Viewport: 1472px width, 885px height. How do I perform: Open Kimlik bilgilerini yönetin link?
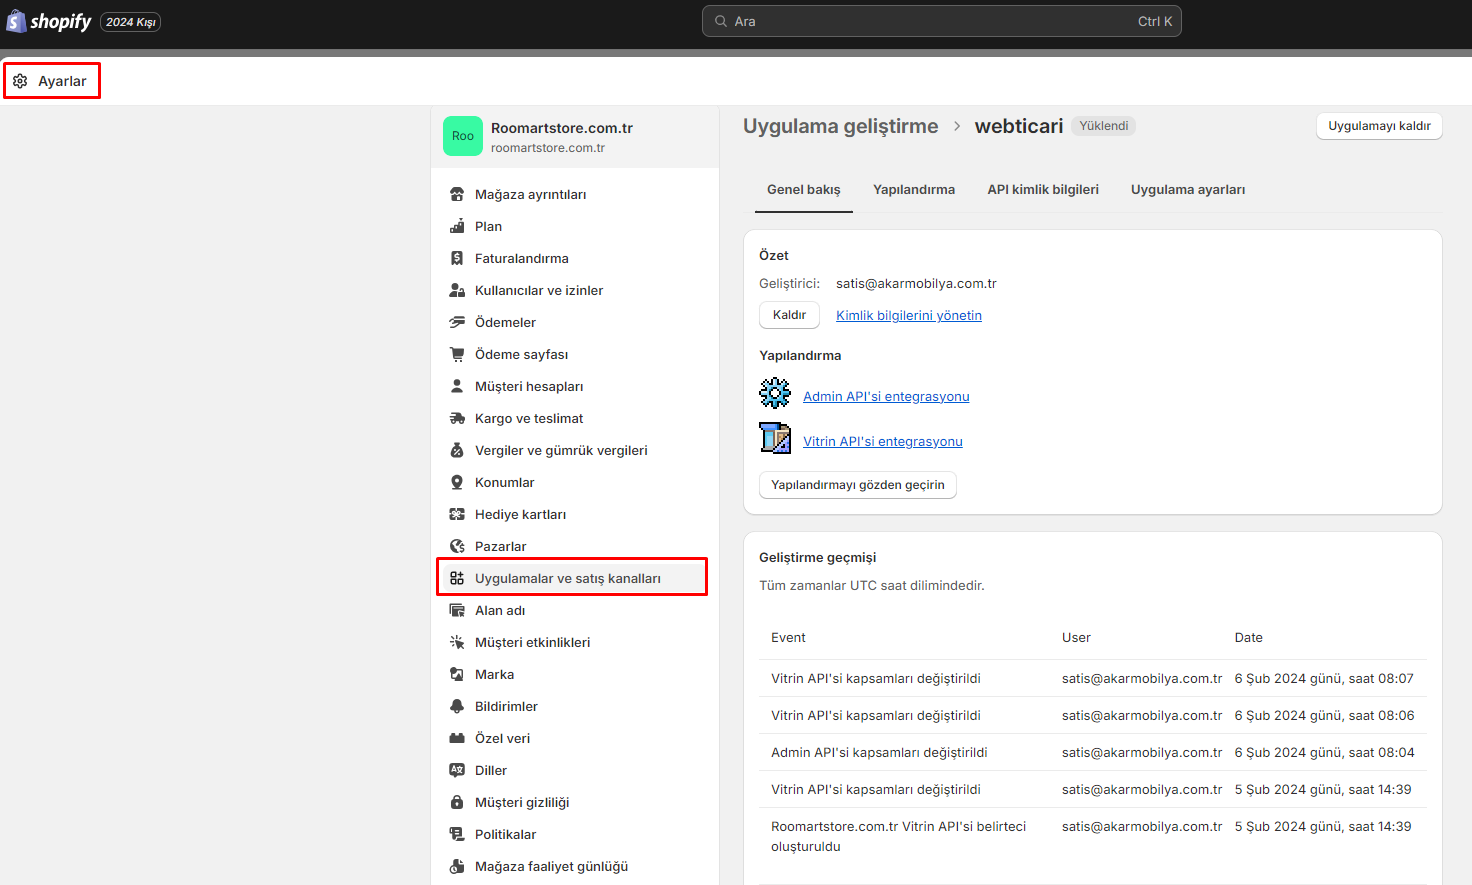pyautogui.click(x=908, y=315)
